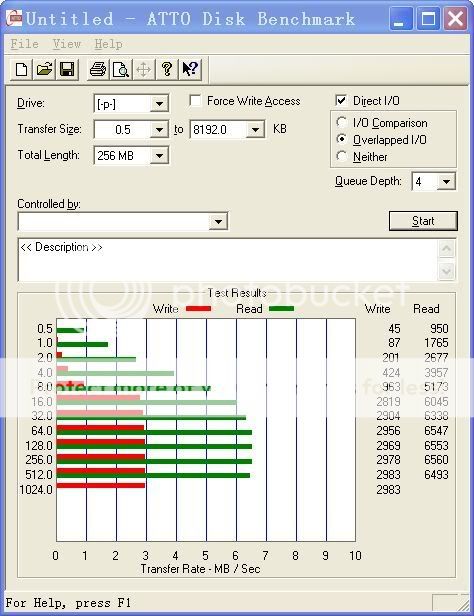
Task: Click the read value 6560
Action: (436, 460)
